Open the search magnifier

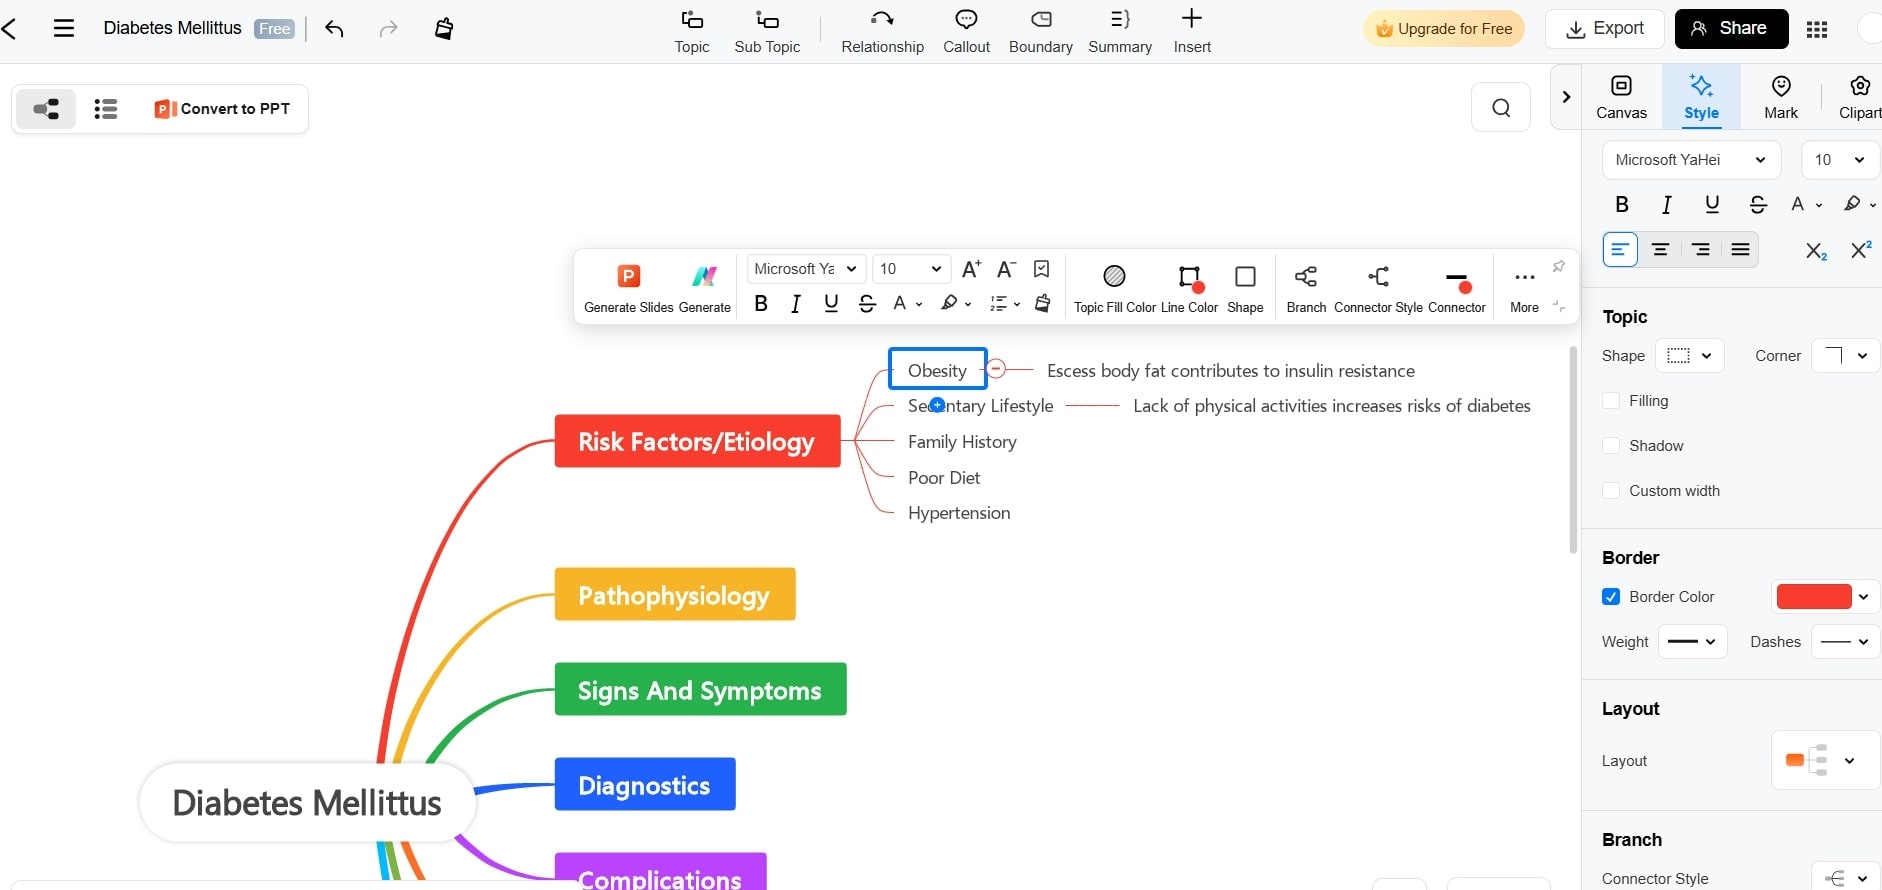[1501, 107]
